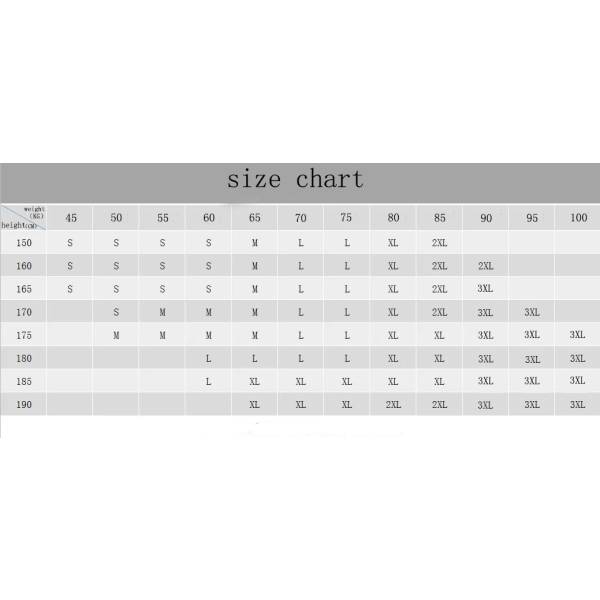The width and height of the screenshot is (600, 600).
Task: Click the 3XL cell at height 170, weight 95
Action: click(532, 312)
